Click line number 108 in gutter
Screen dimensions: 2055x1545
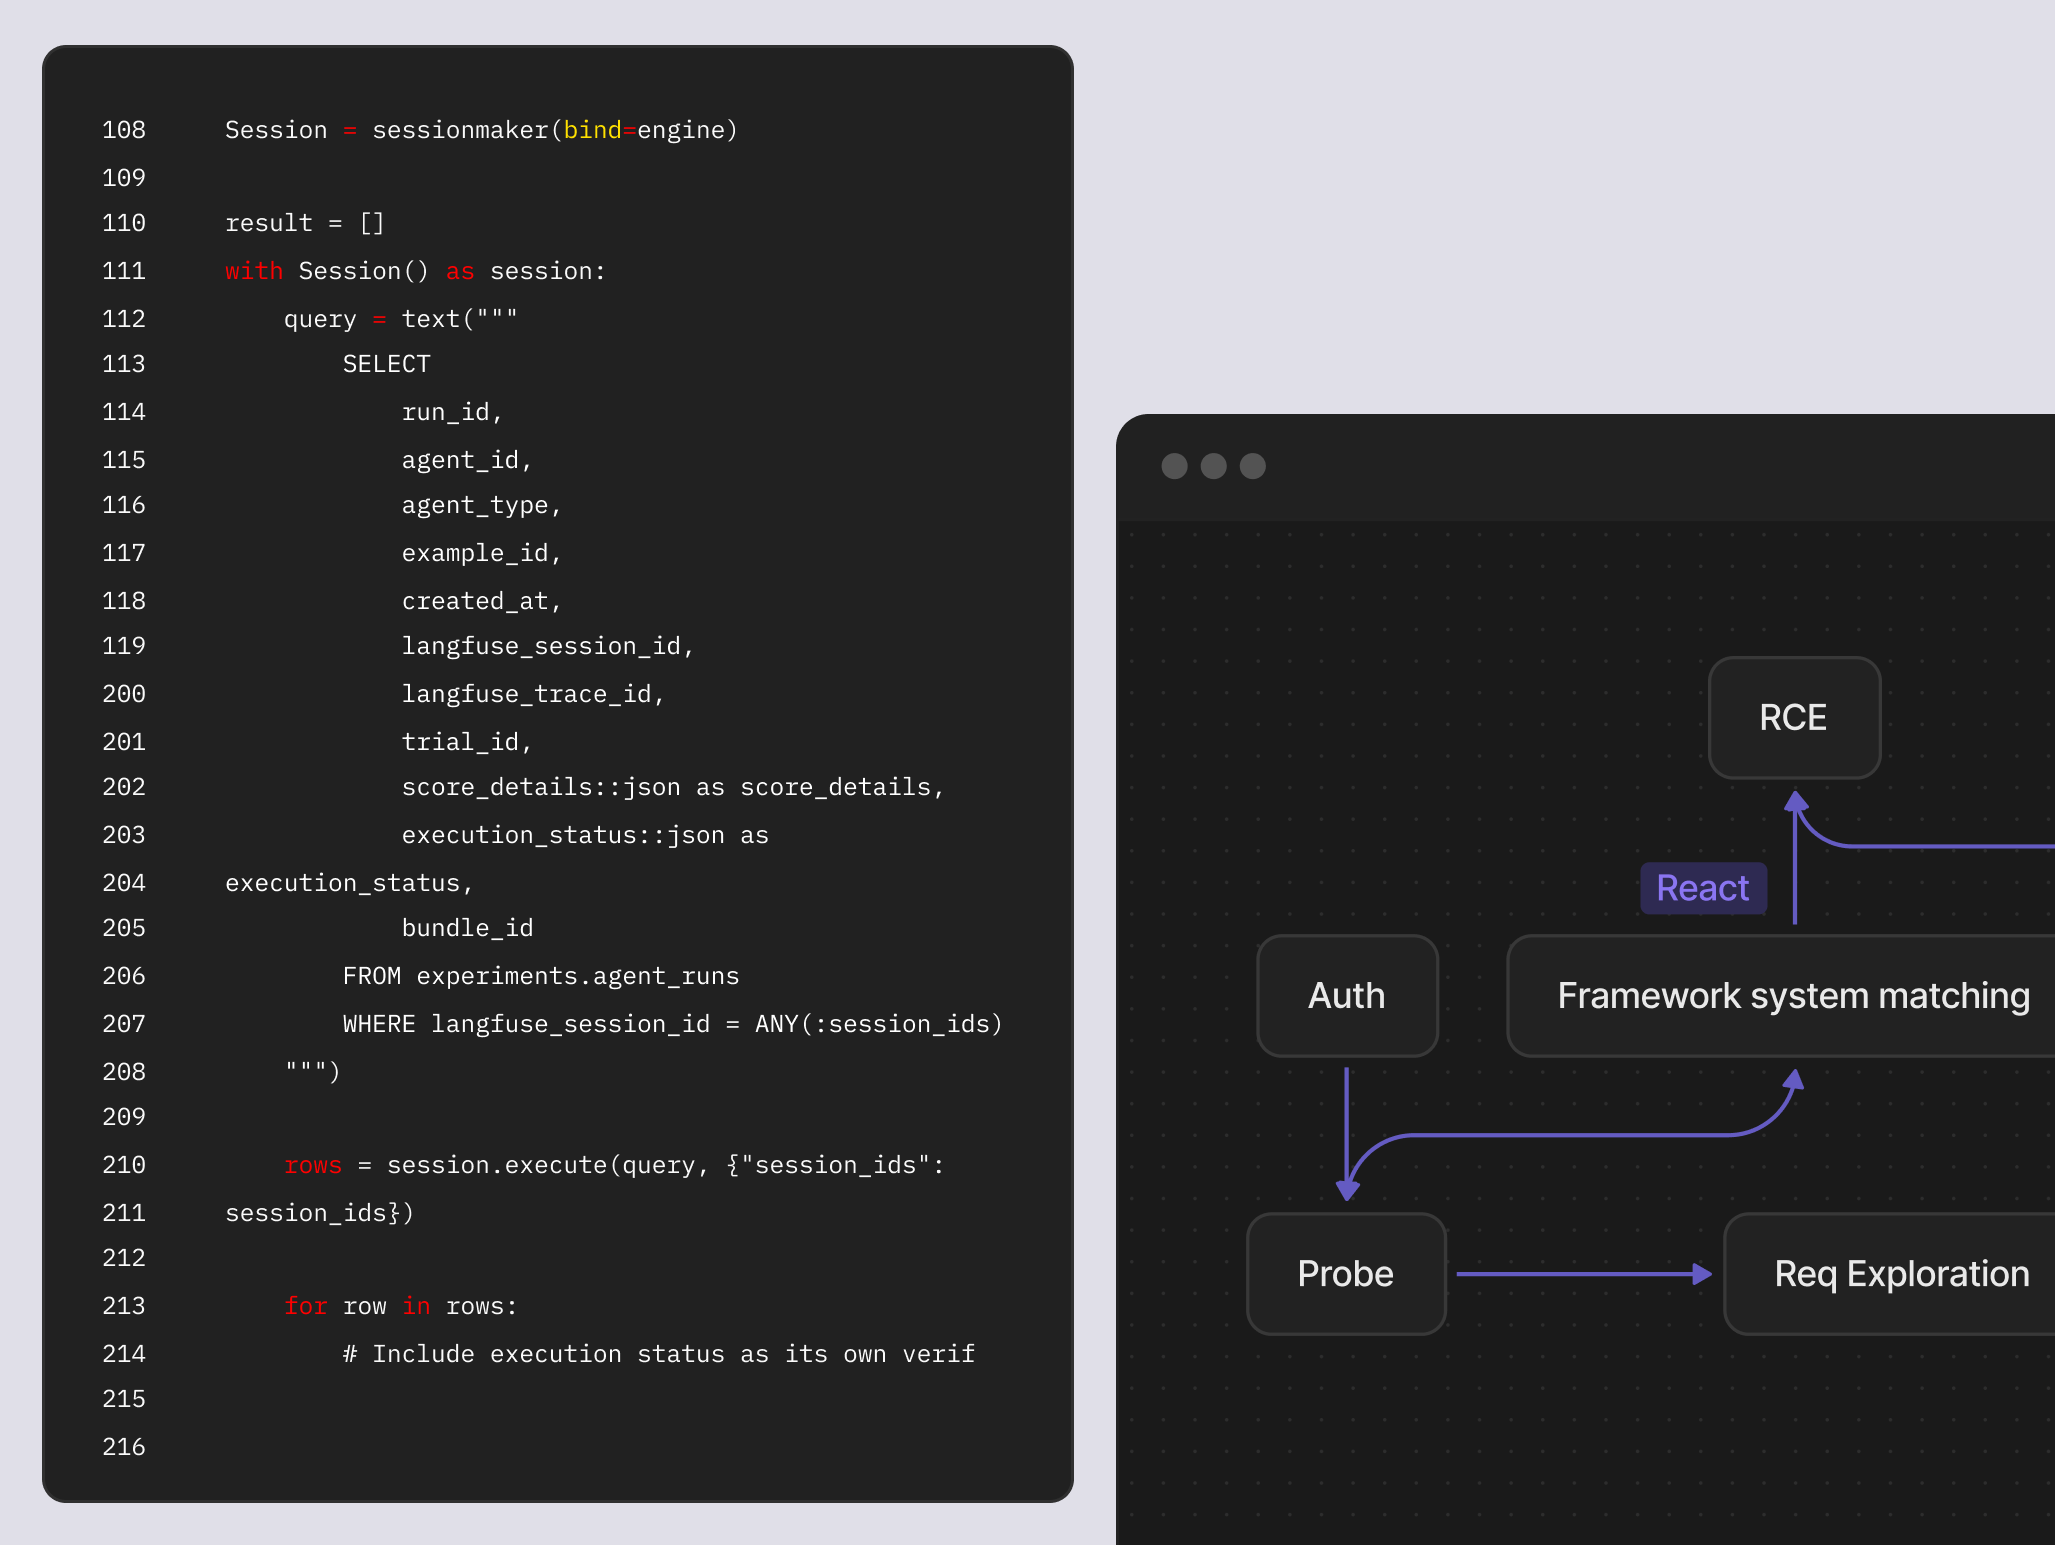tap(124, 130)
